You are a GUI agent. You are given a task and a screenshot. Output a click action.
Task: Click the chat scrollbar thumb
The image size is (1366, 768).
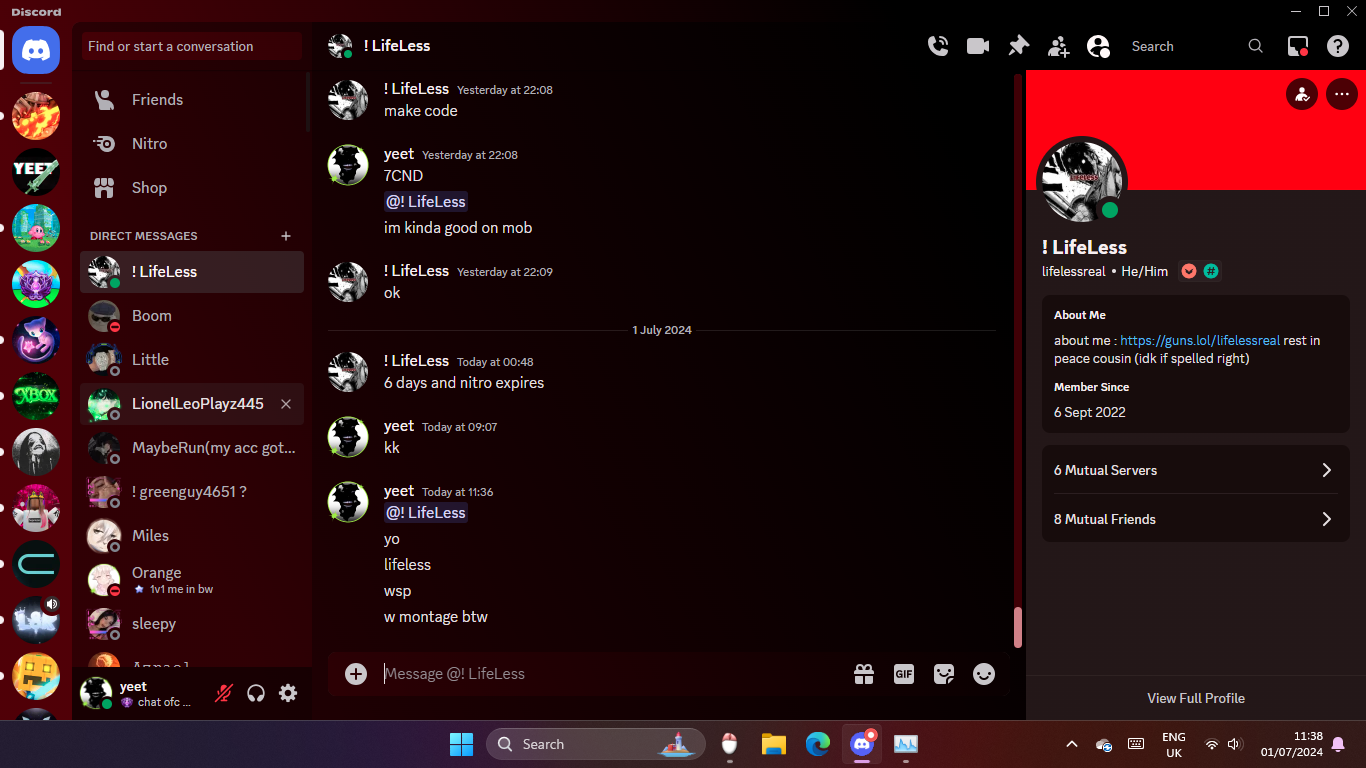click(x=1018, y=628)
